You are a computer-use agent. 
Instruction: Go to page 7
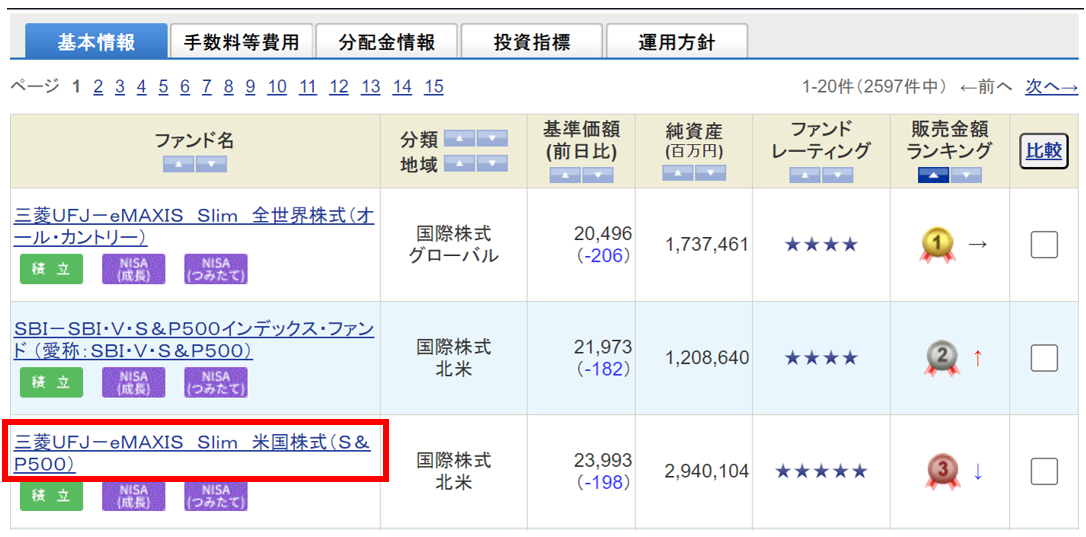[206, 87]
